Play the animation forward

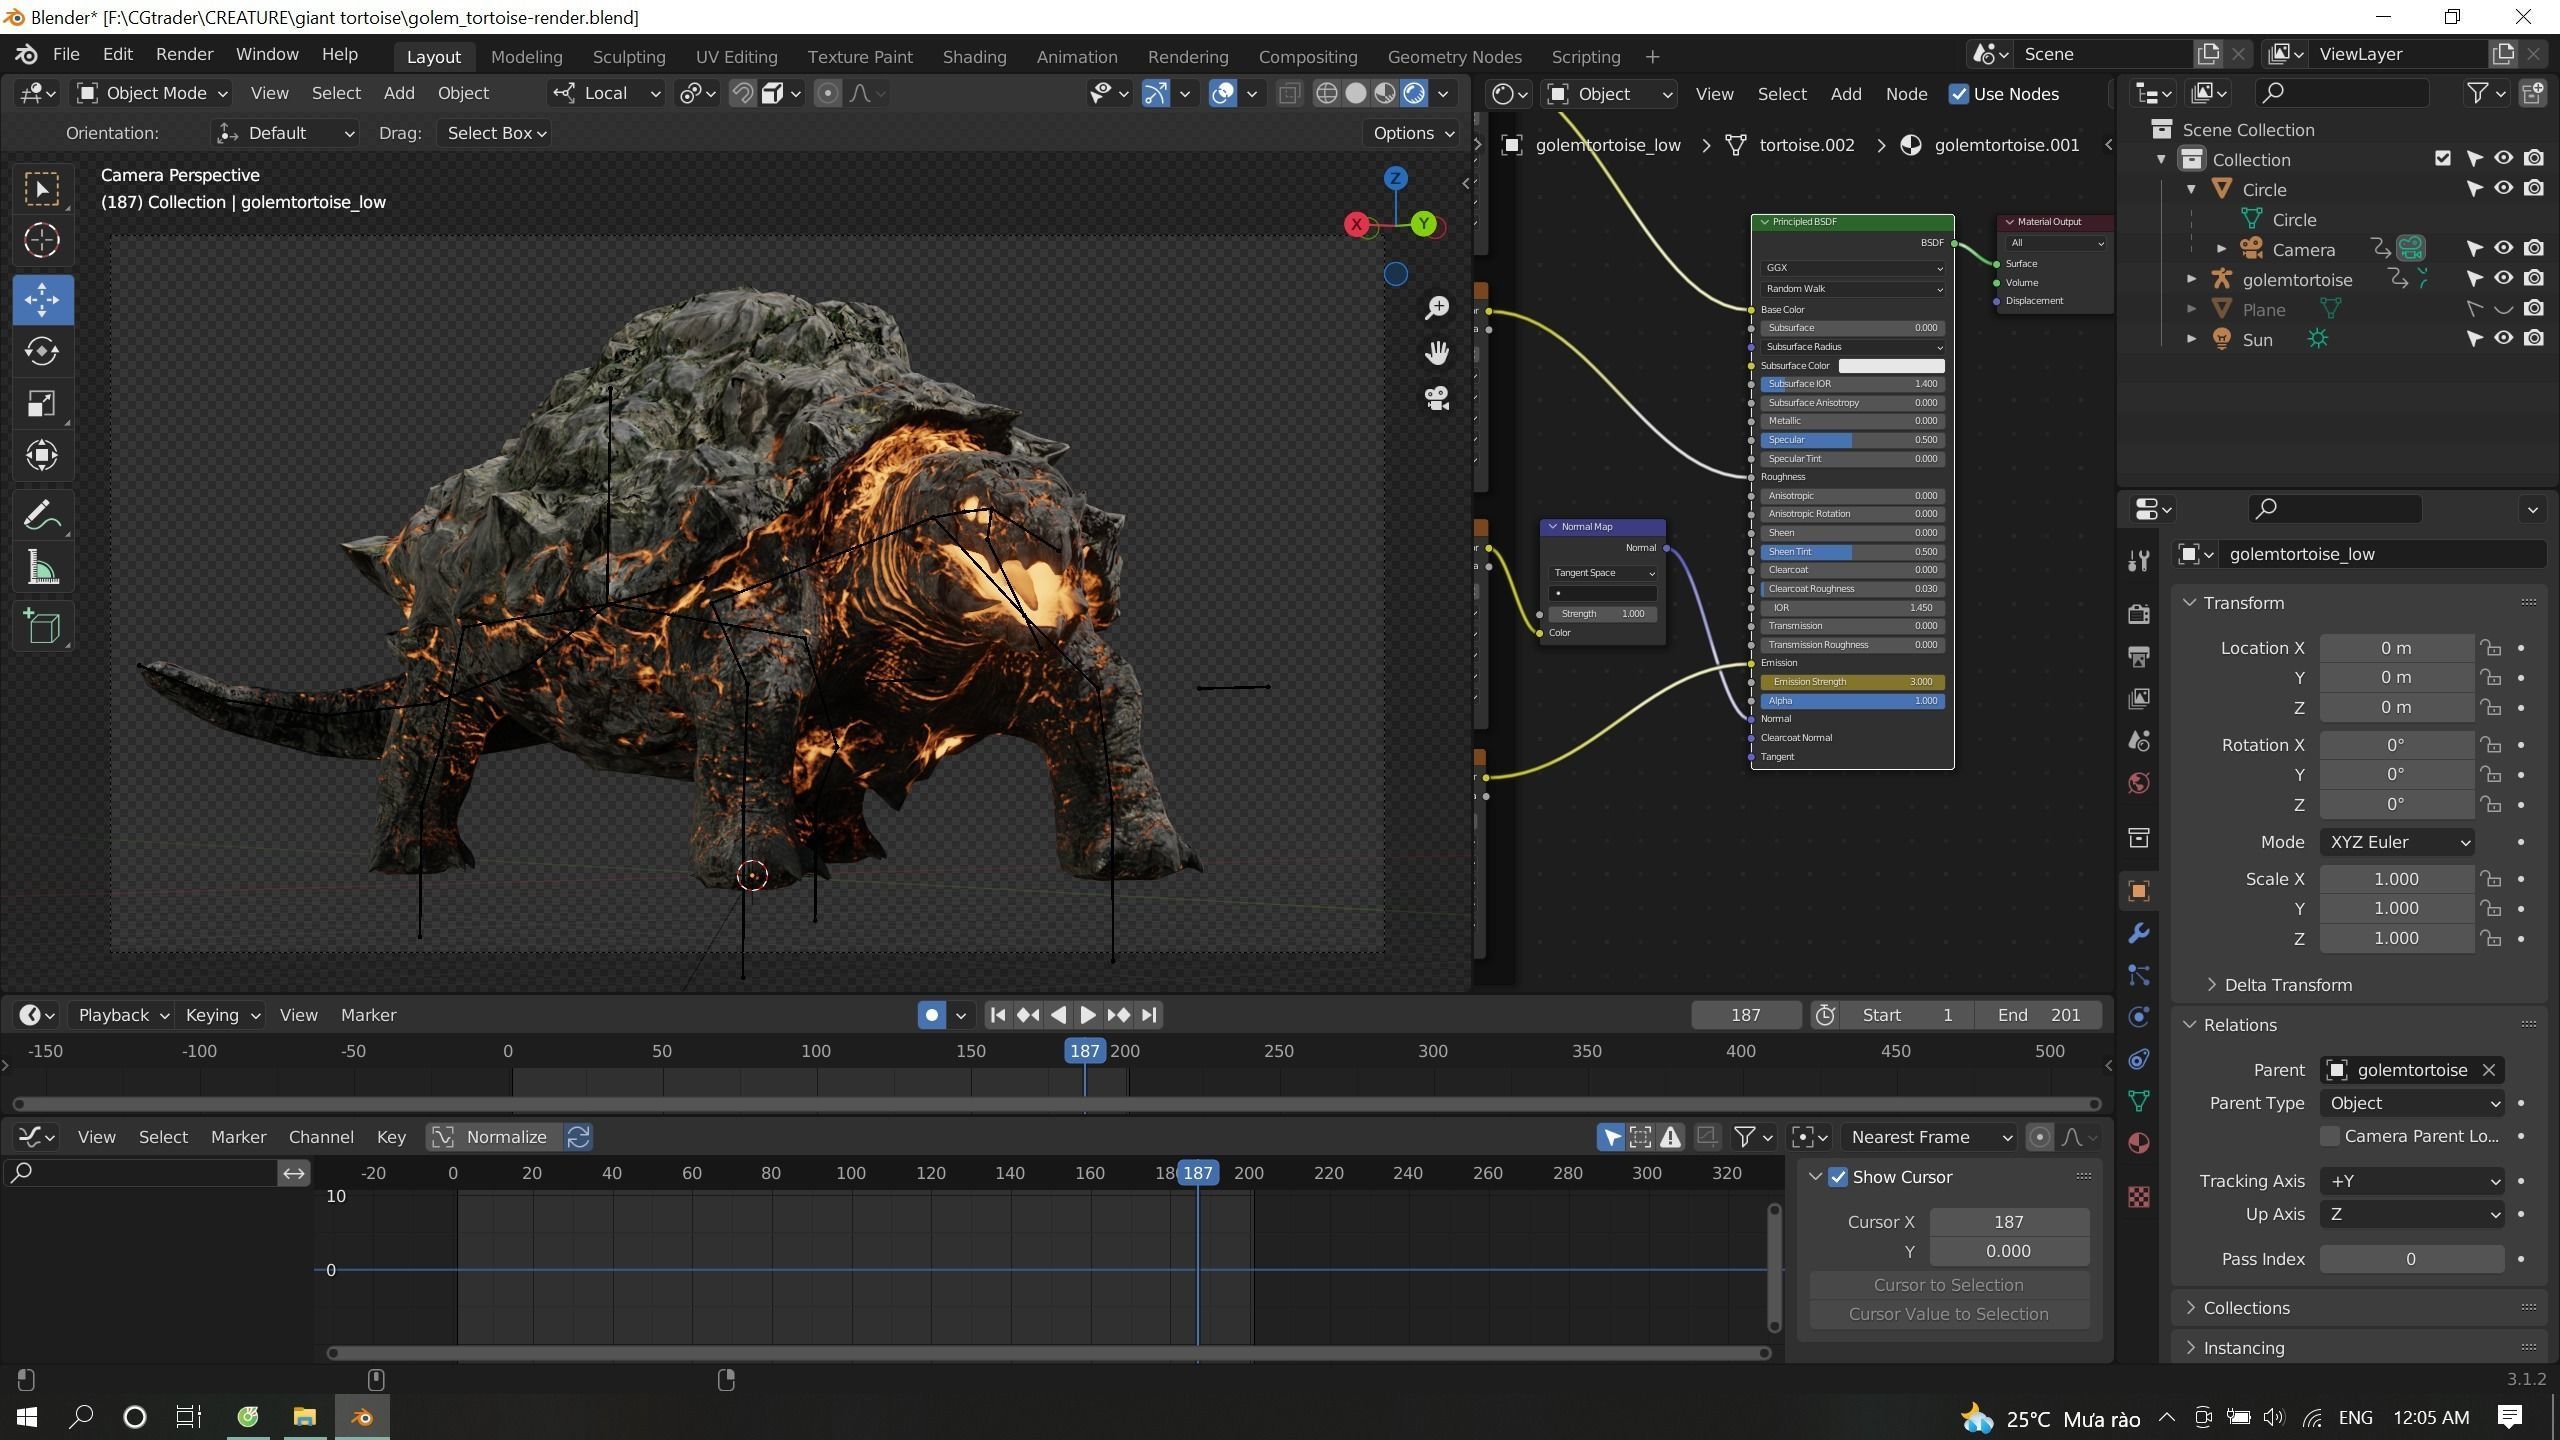[x=1088, y=1015]
